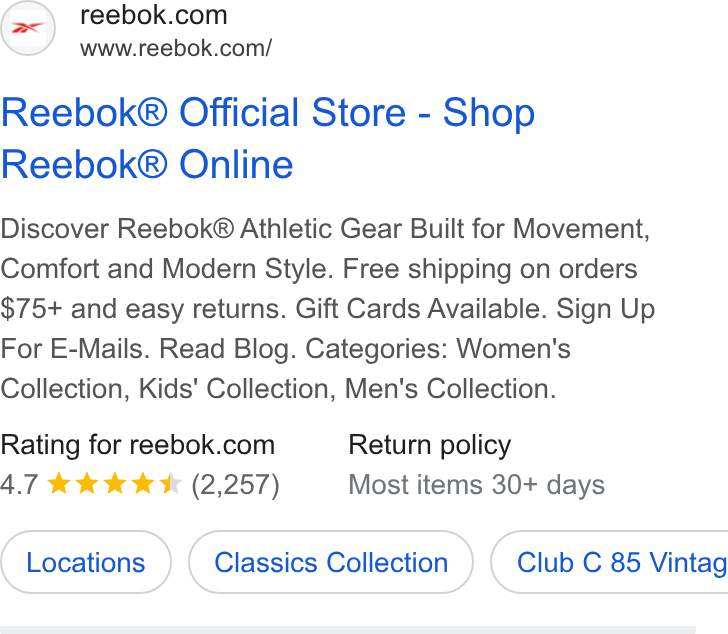Viewport: 728px width, 634px height.
Task: Click the half-filled fifth rating star
Action: [x=170, y=483]
